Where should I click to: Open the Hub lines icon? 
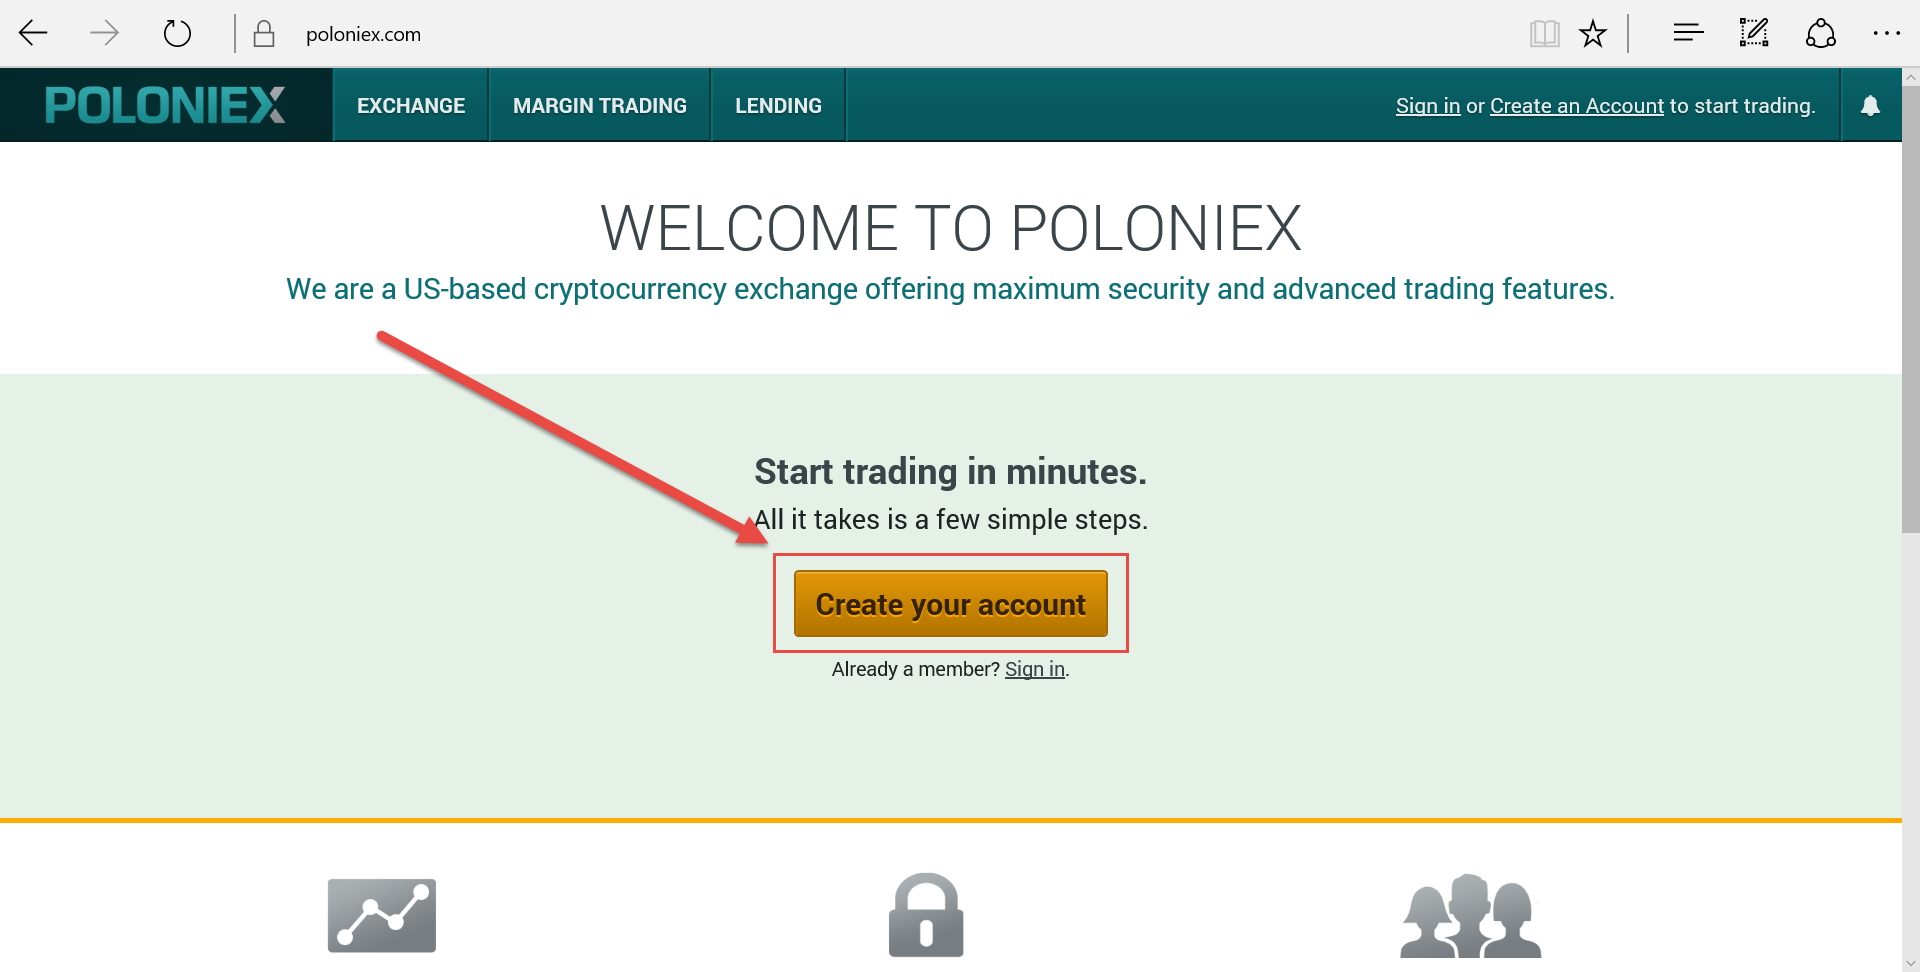(x=1688, y=33)
